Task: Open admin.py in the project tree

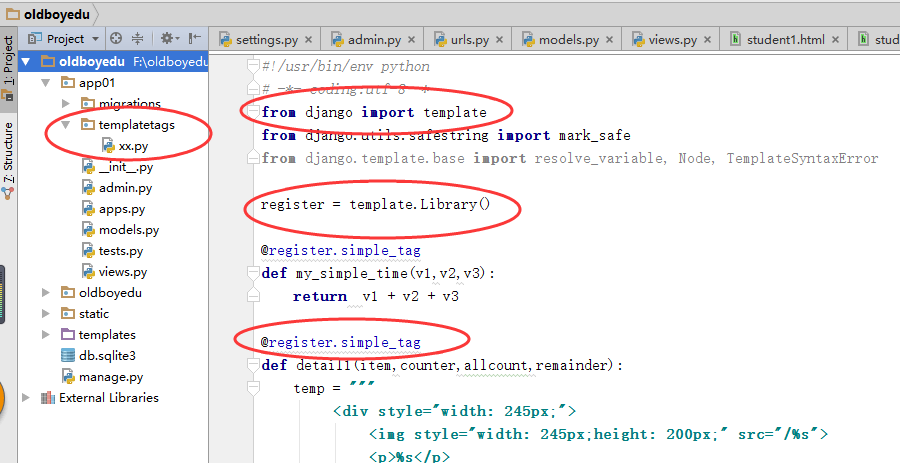Action: point(125,188)
